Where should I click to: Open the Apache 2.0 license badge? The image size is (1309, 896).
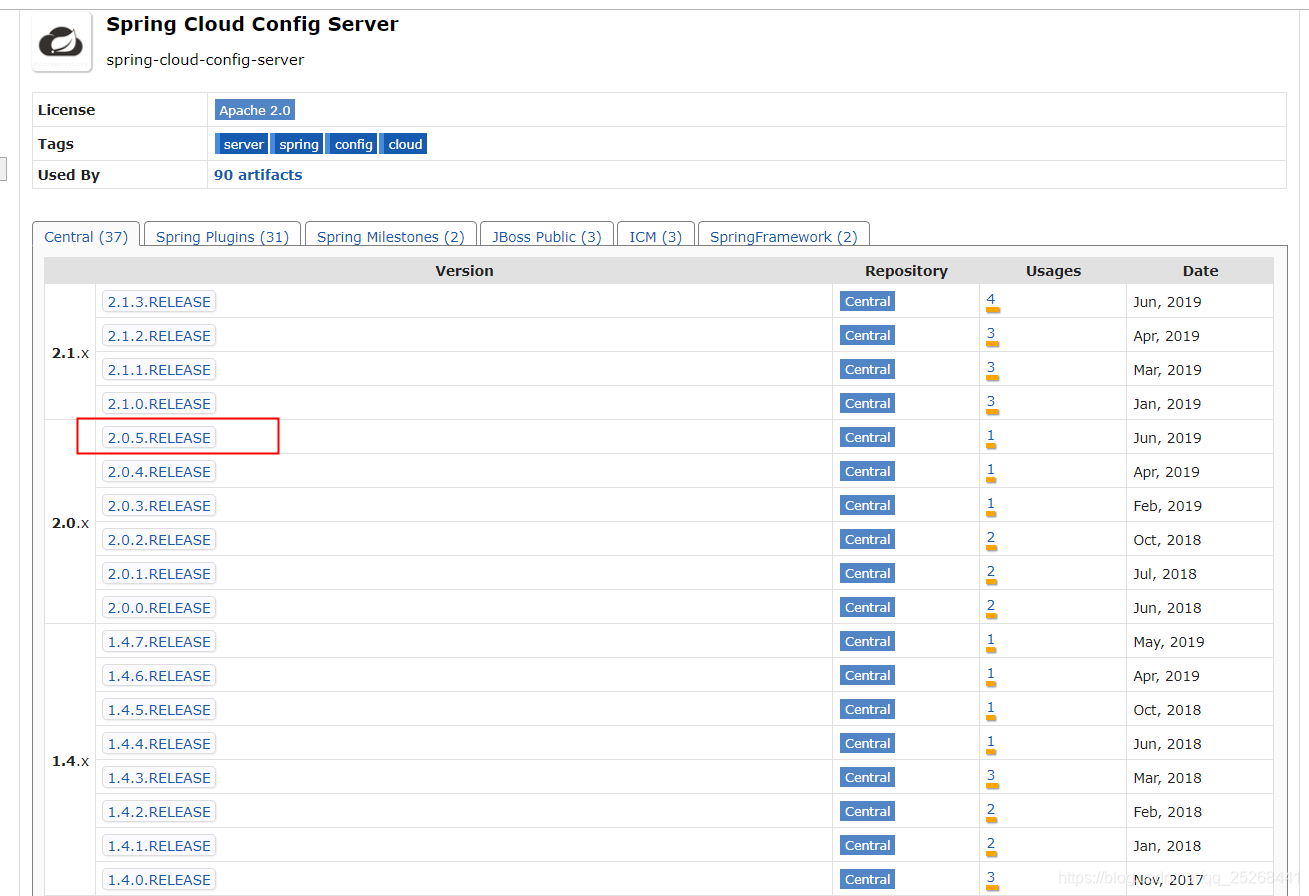(254, 109)
